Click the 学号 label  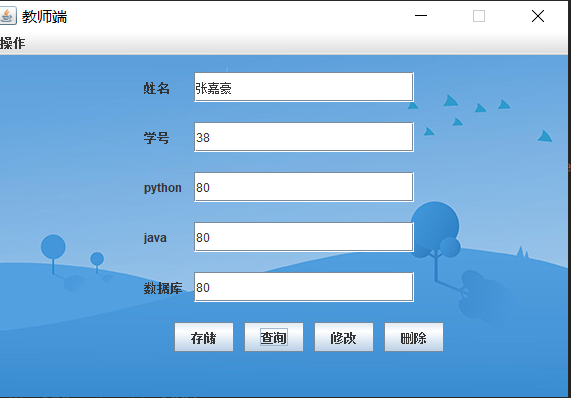[x=156, y=138]
